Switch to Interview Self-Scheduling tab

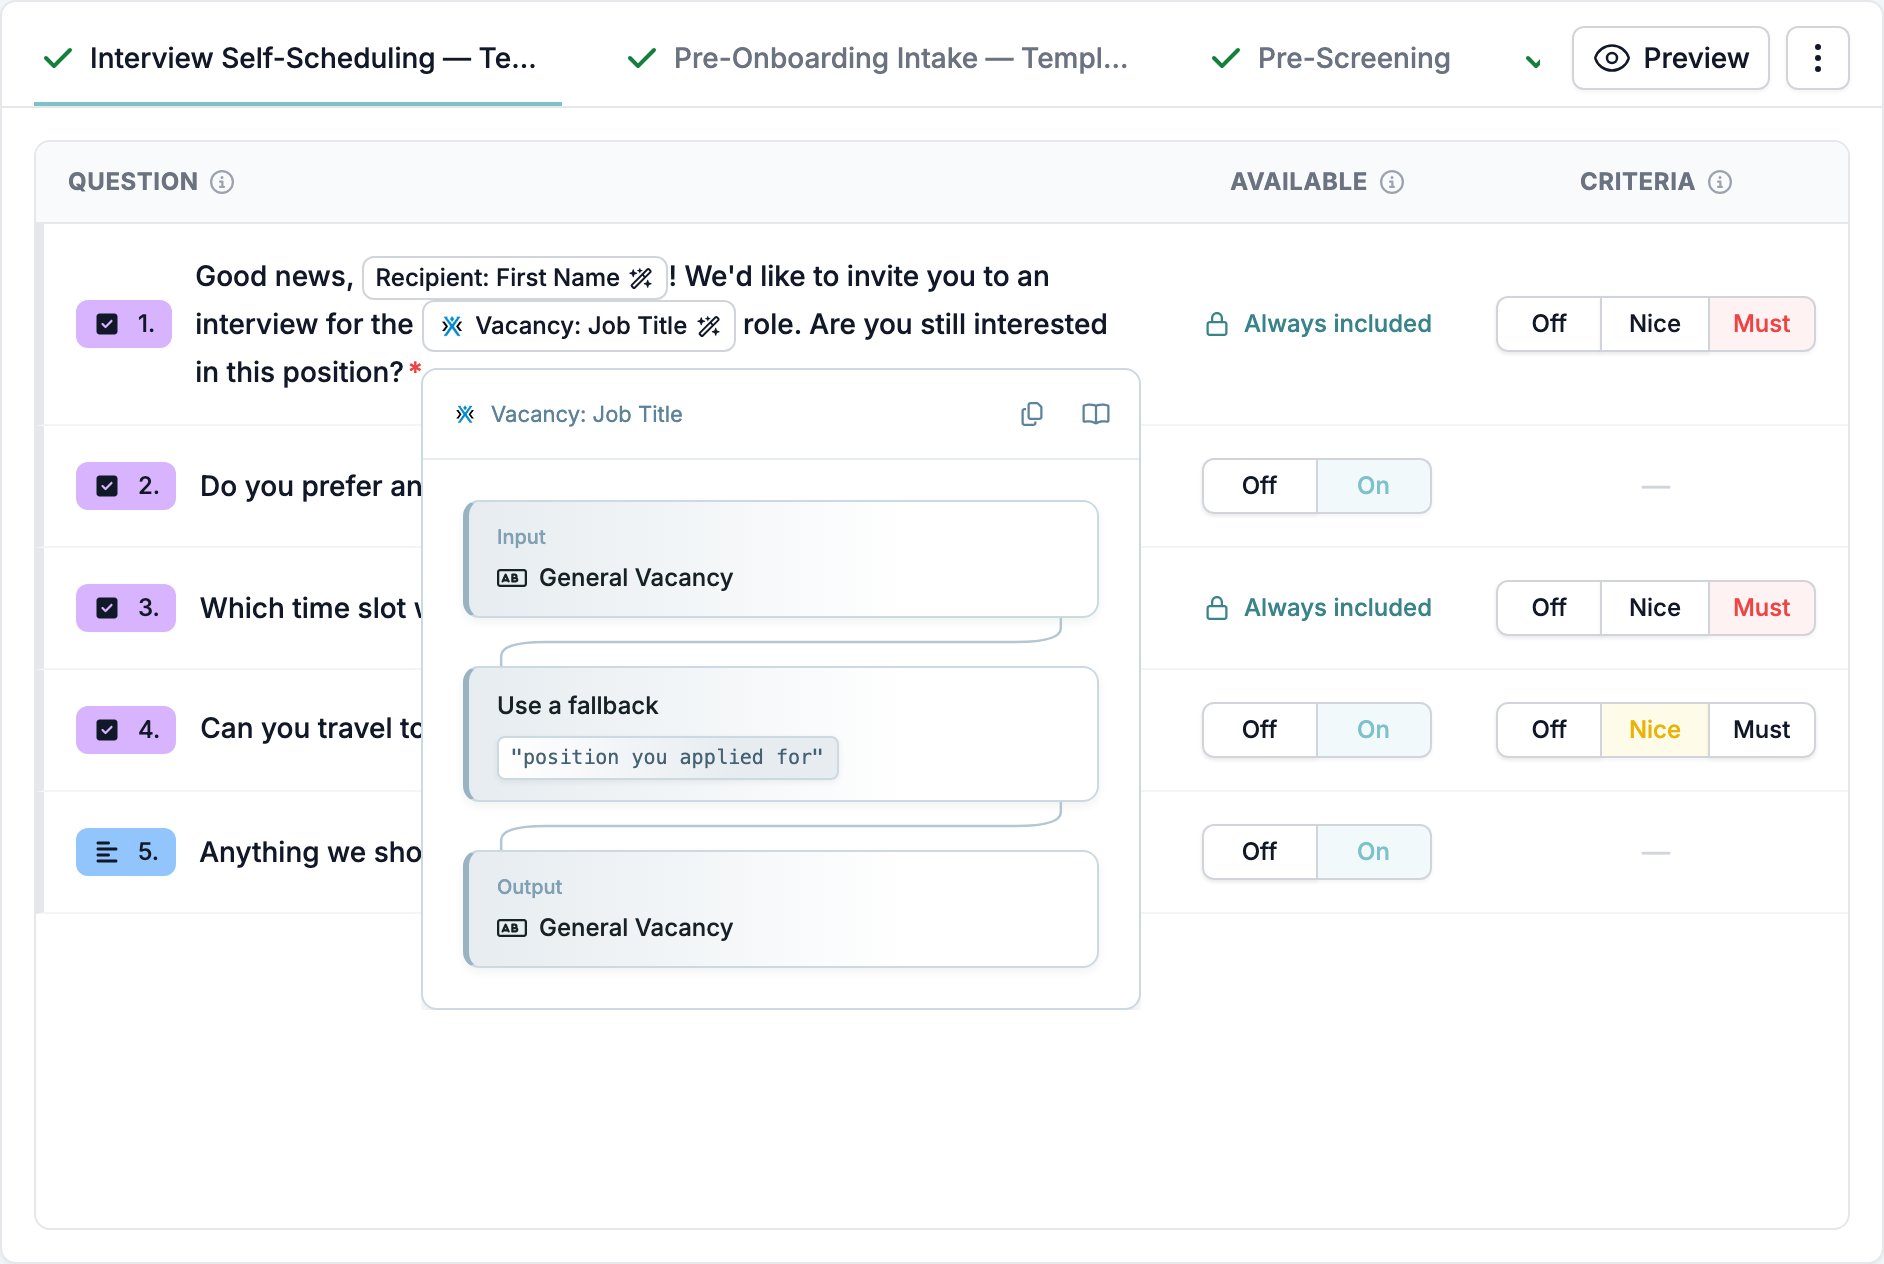[x=297, y=58]
